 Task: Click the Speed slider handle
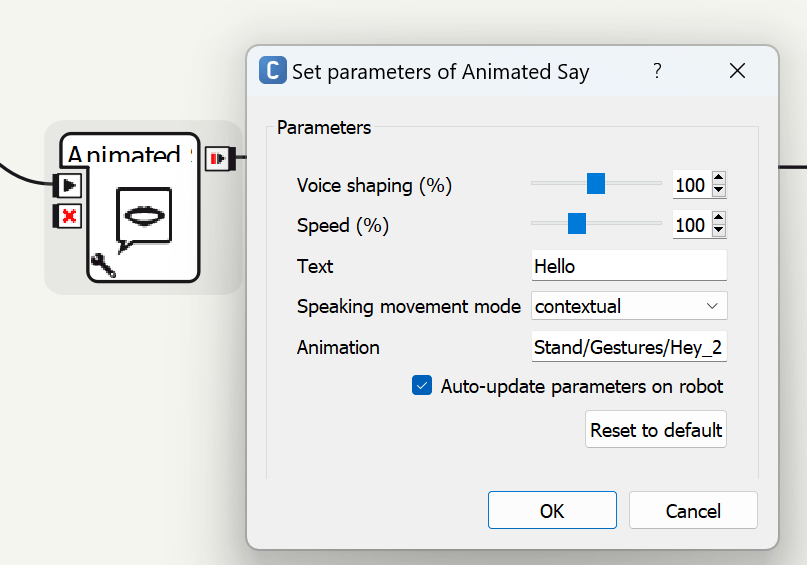click(x=576, y=224)
